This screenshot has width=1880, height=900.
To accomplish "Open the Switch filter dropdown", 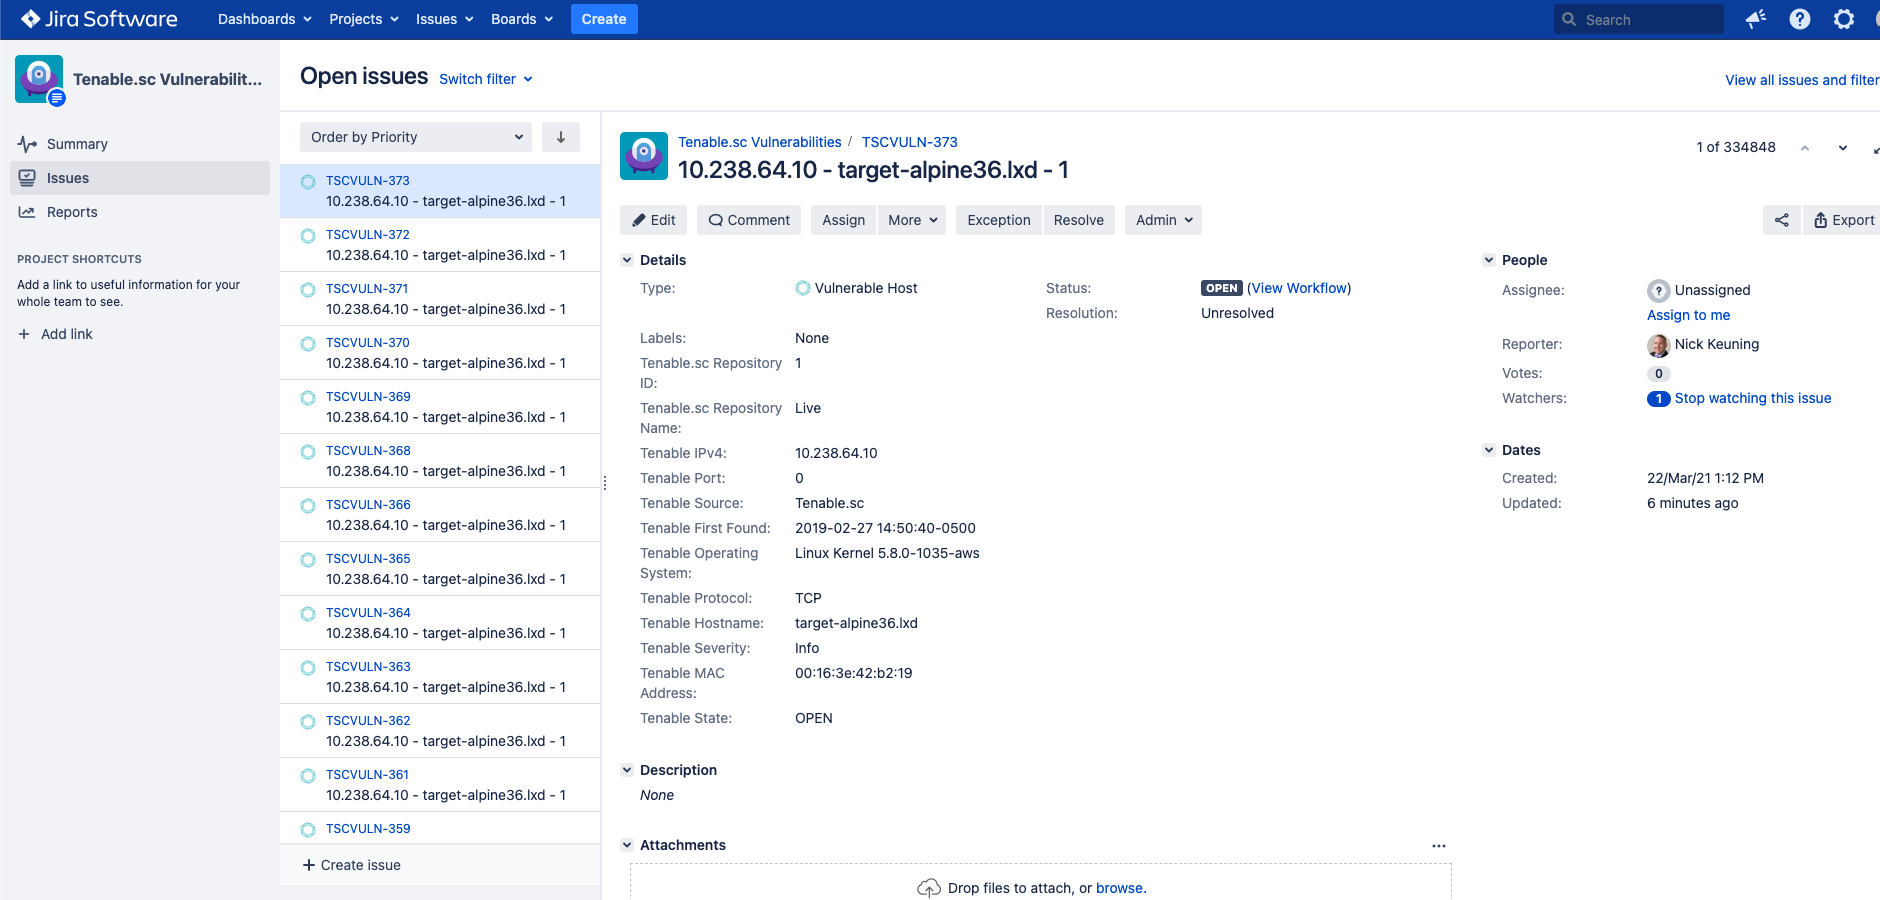I will click(486, 79).
